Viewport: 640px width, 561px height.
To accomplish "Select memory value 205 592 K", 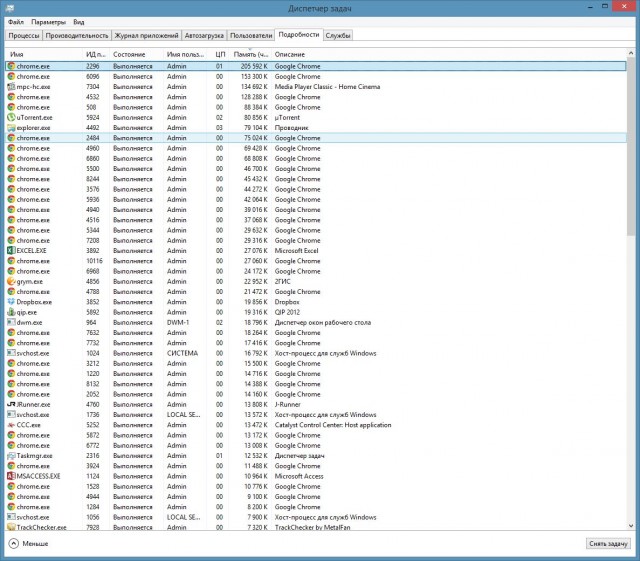I will coord(254,66).
